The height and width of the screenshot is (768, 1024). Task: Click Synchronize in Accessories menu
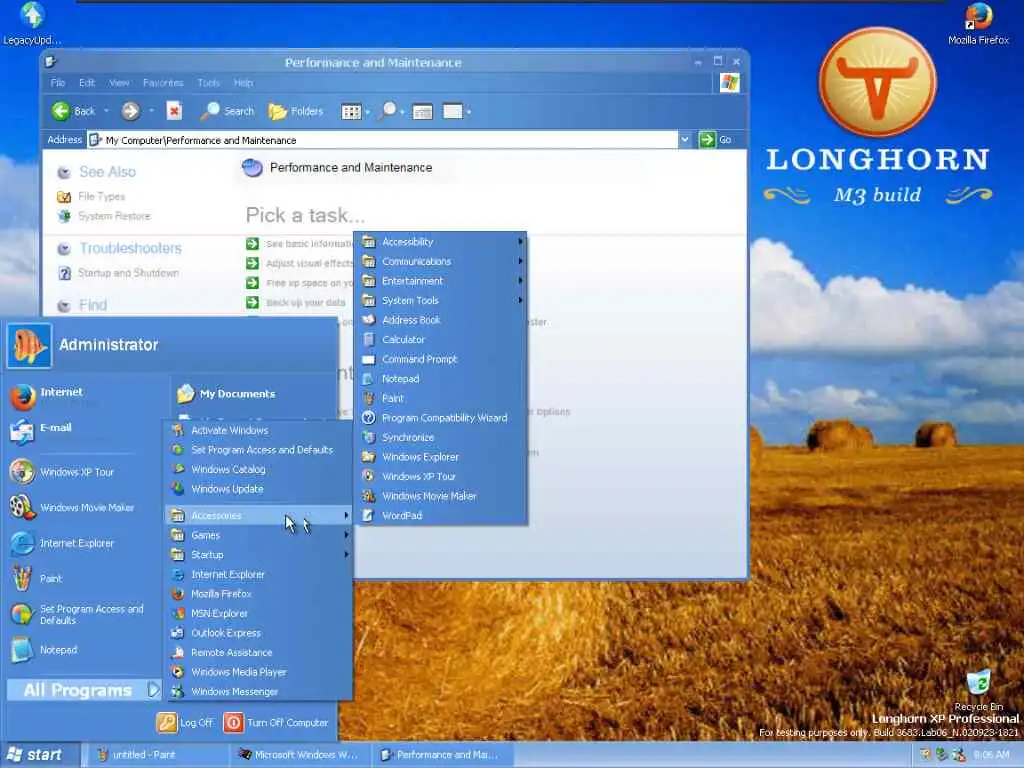441,438
